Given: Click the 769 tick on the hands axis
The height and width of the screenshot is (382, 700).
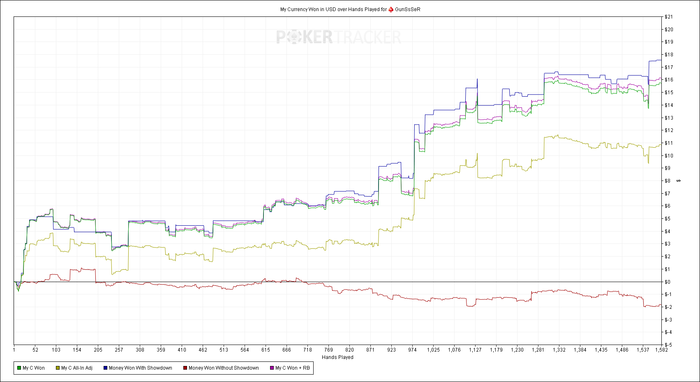Looking at the screenshot, I should click(x=329, y=351).
